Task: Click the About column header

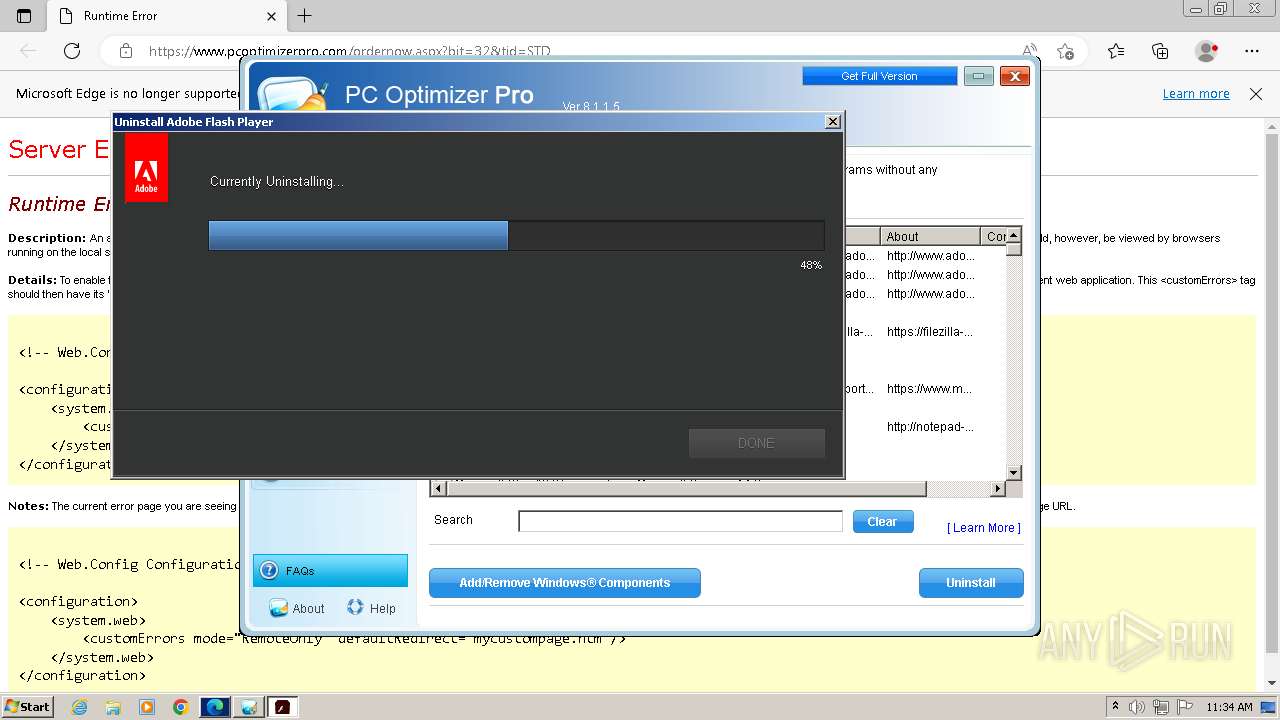Action: (931, 236)
